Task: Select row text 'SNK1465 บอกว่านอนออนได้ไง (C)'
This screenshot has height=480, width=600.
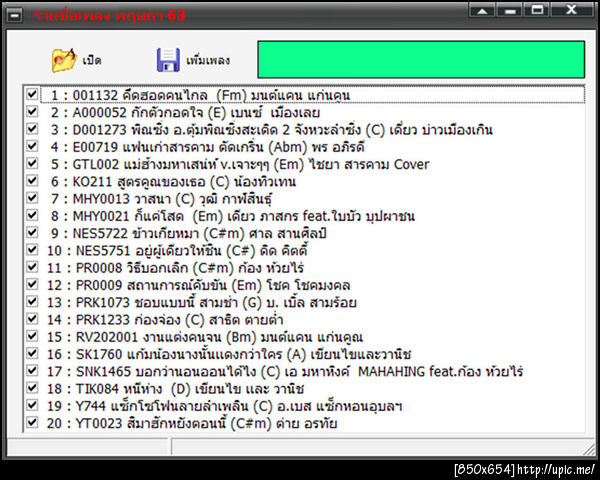Action: click(x=178, y=372)
